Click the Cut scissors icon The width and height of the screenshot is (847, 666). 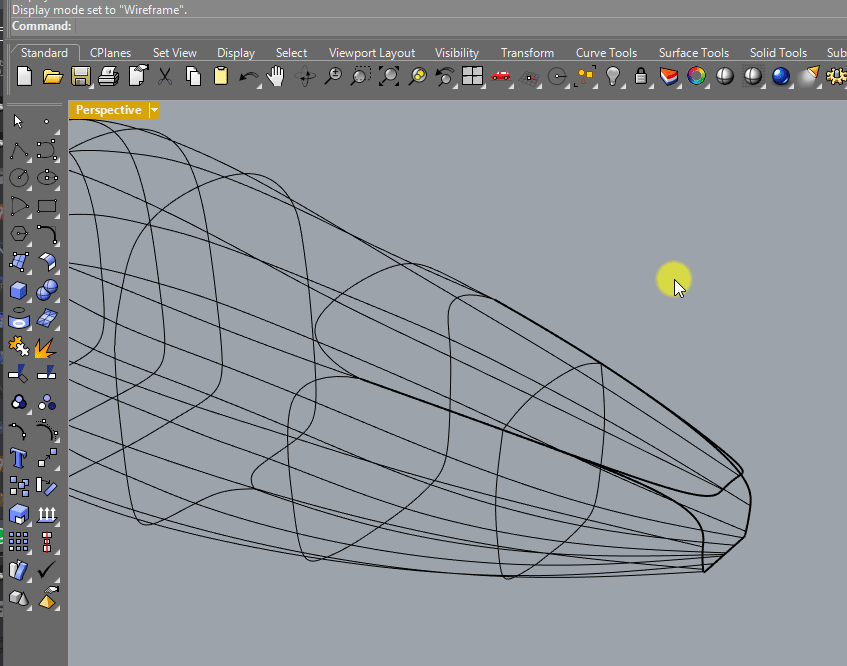coord(165,76)
